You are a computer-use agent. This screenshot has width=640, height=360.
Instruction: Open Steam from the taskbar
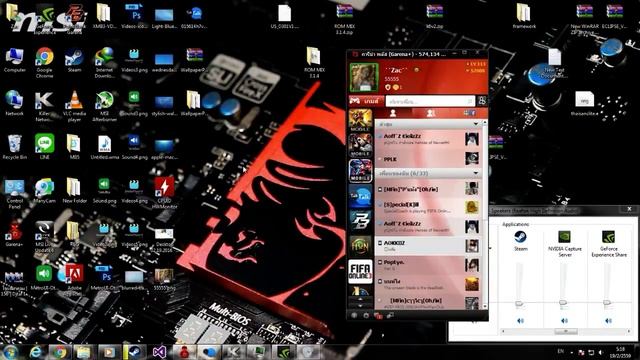[x=135, y=352]
